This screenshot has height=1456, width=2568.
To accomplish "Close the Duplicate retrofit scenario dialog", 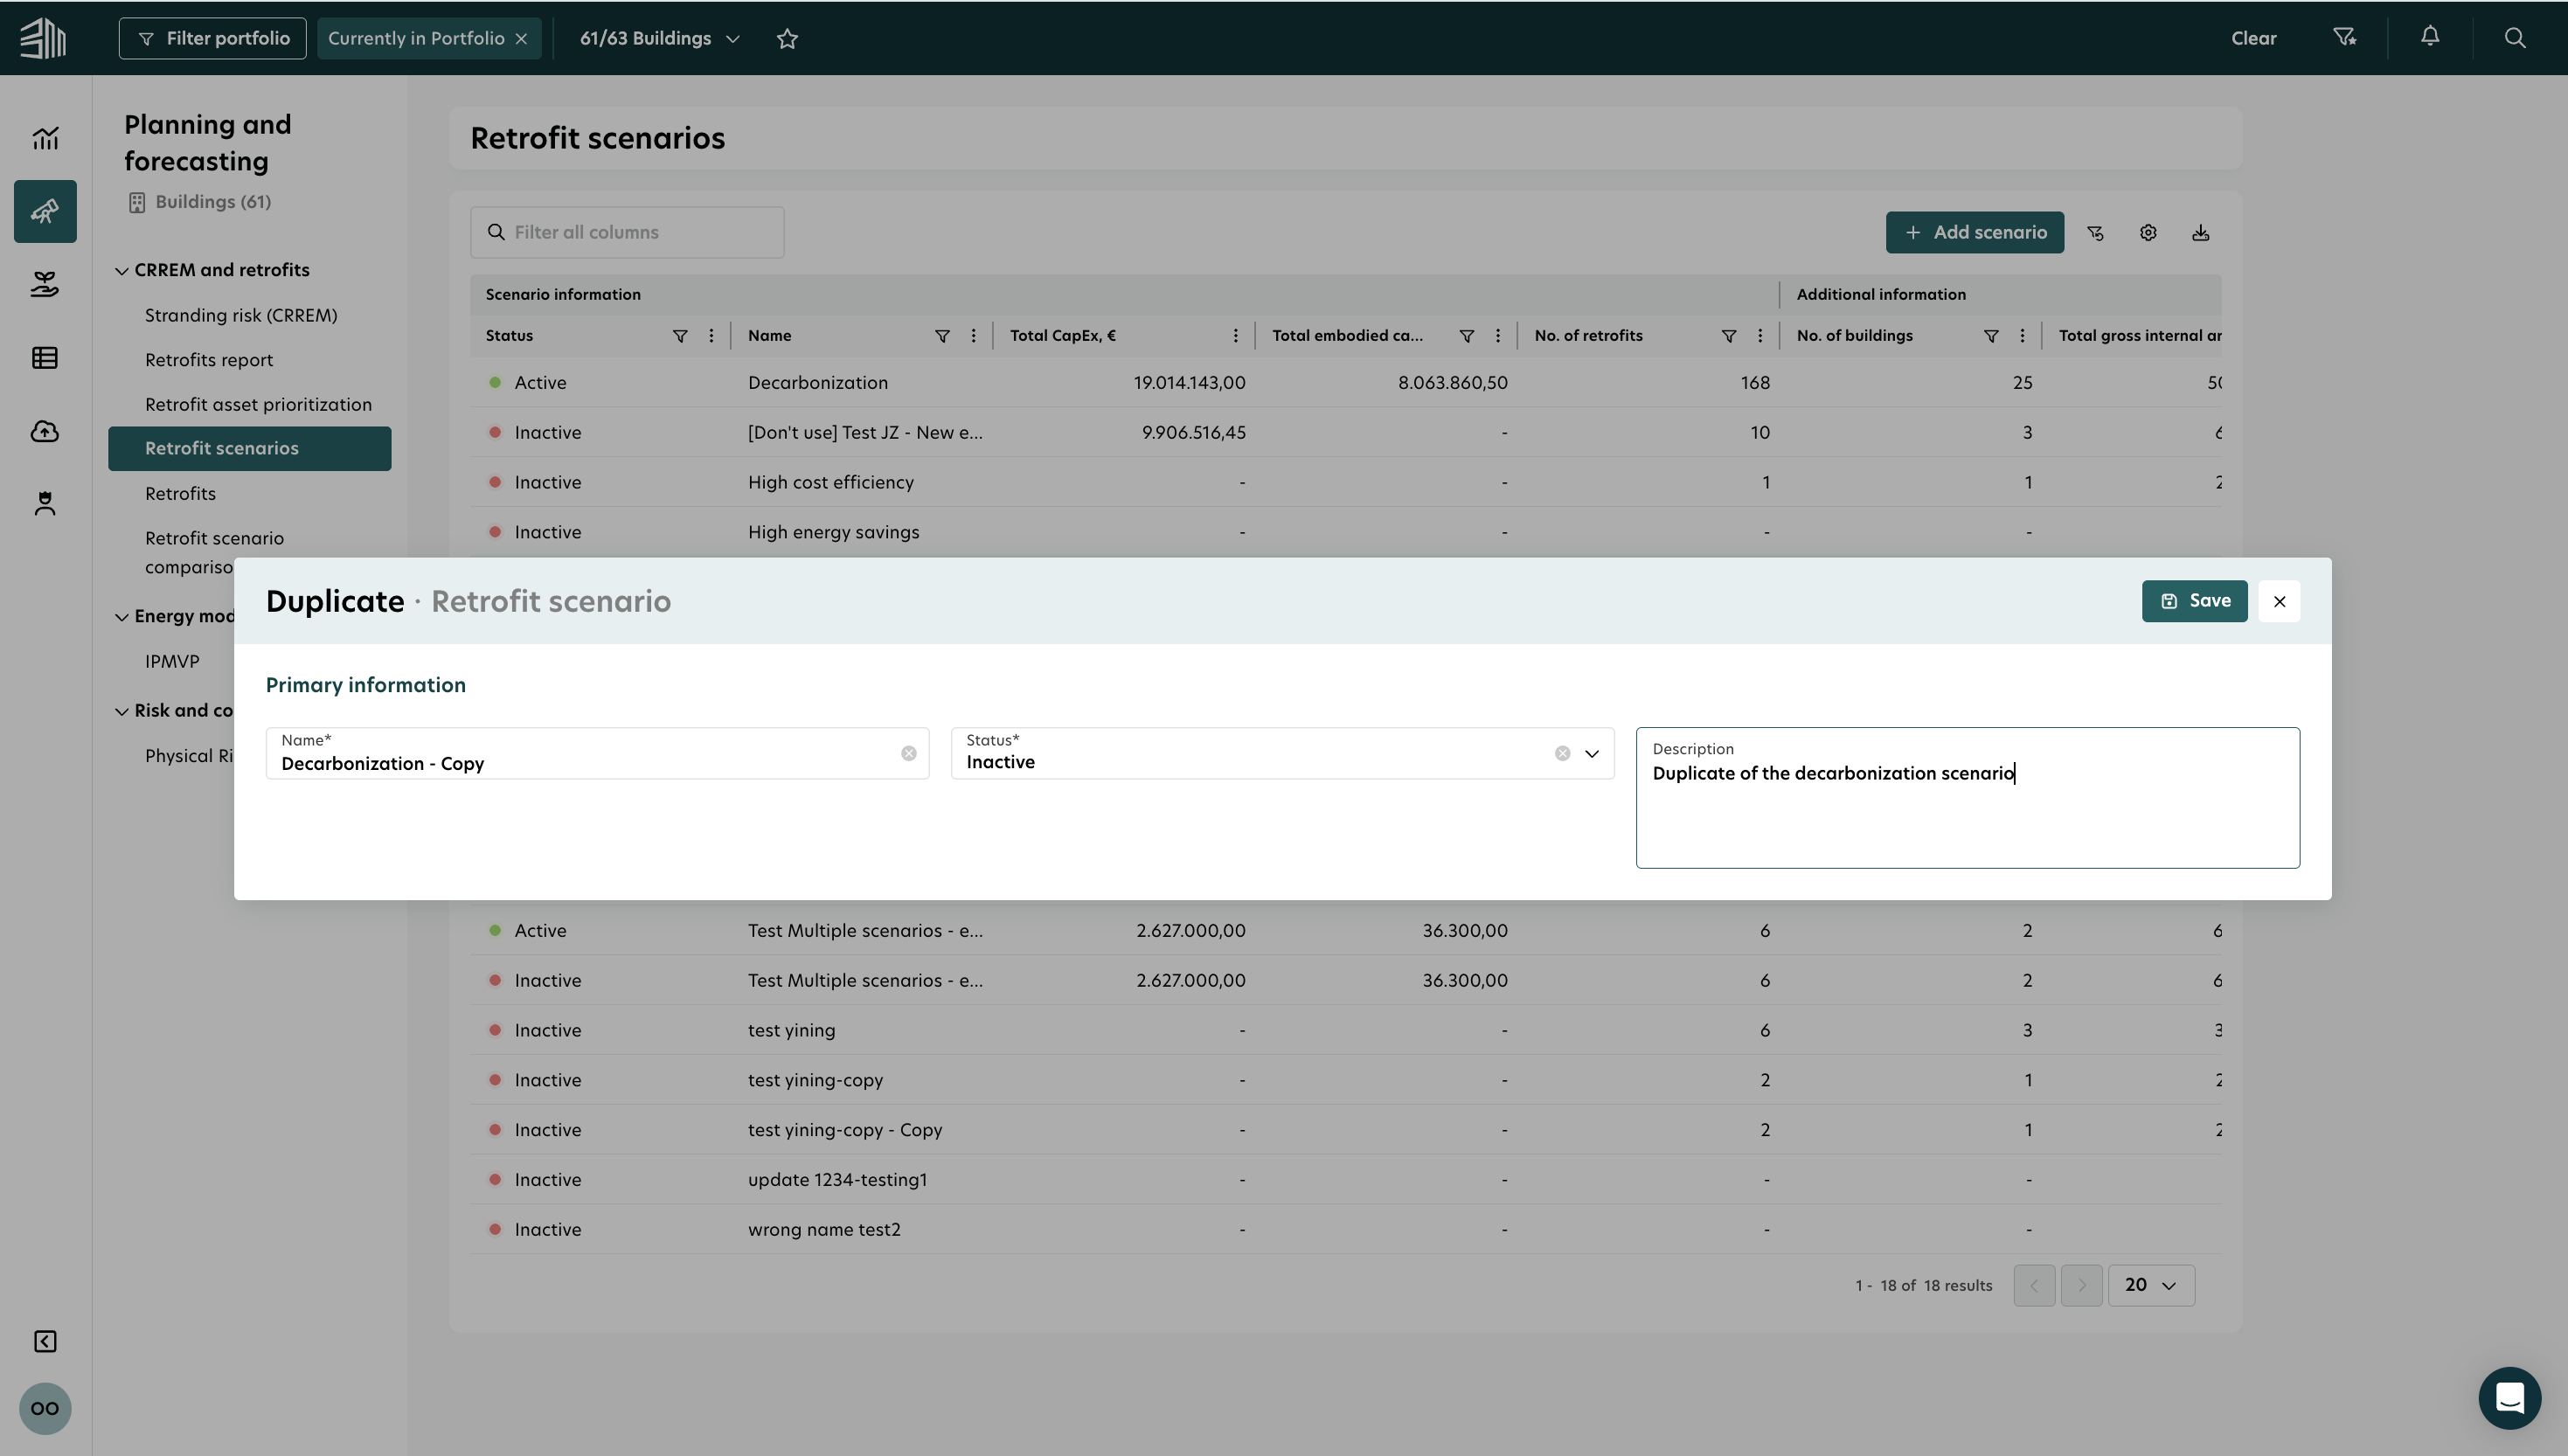I will (x=2279, y=601).
